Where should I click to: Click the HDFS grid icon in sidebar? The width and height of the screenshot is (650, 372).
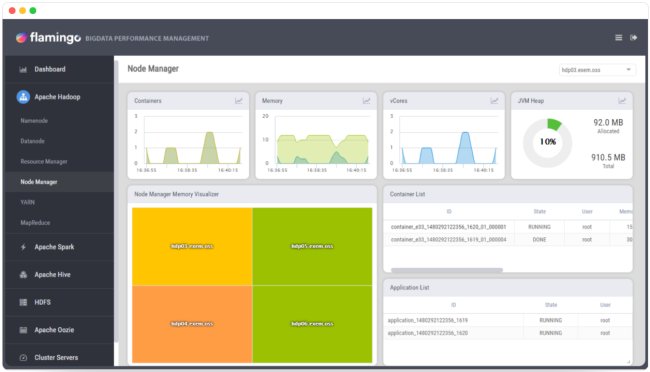[x=23, y=302]
